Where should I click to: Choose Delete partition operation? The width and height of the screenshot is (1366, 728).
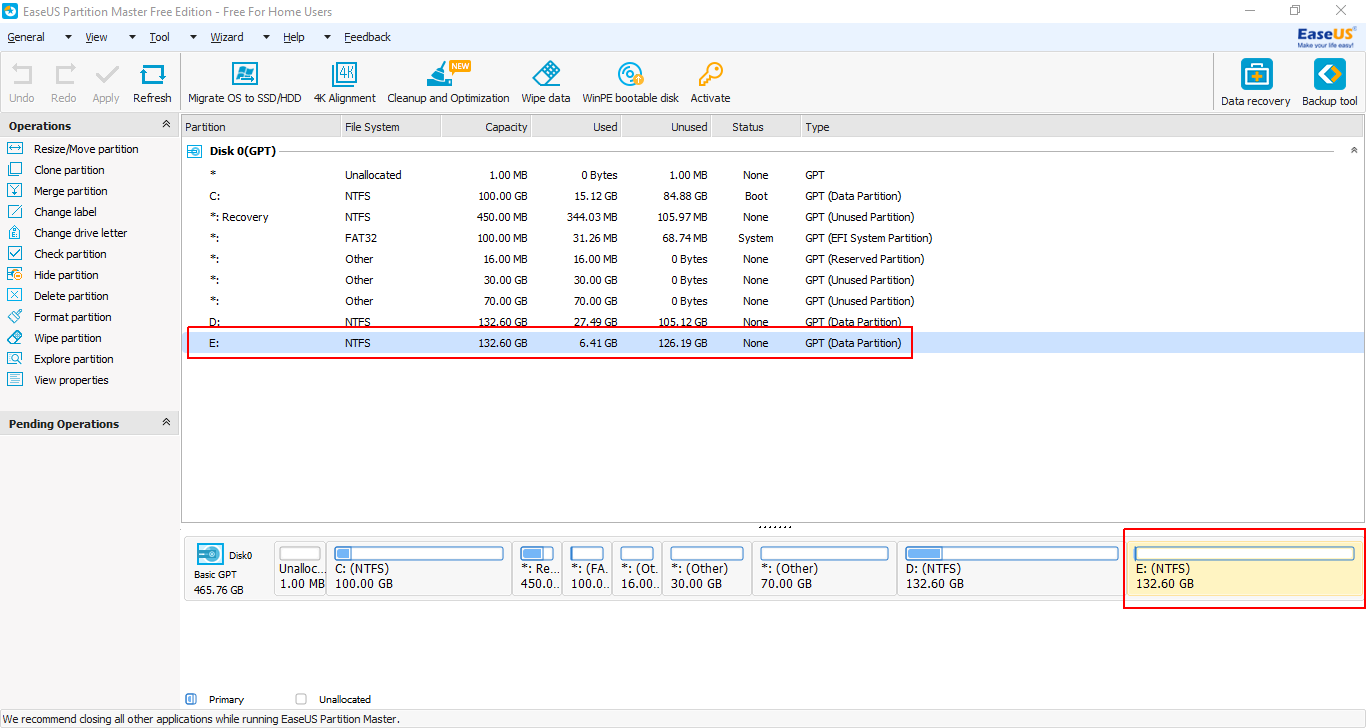(x=71, y=296)
